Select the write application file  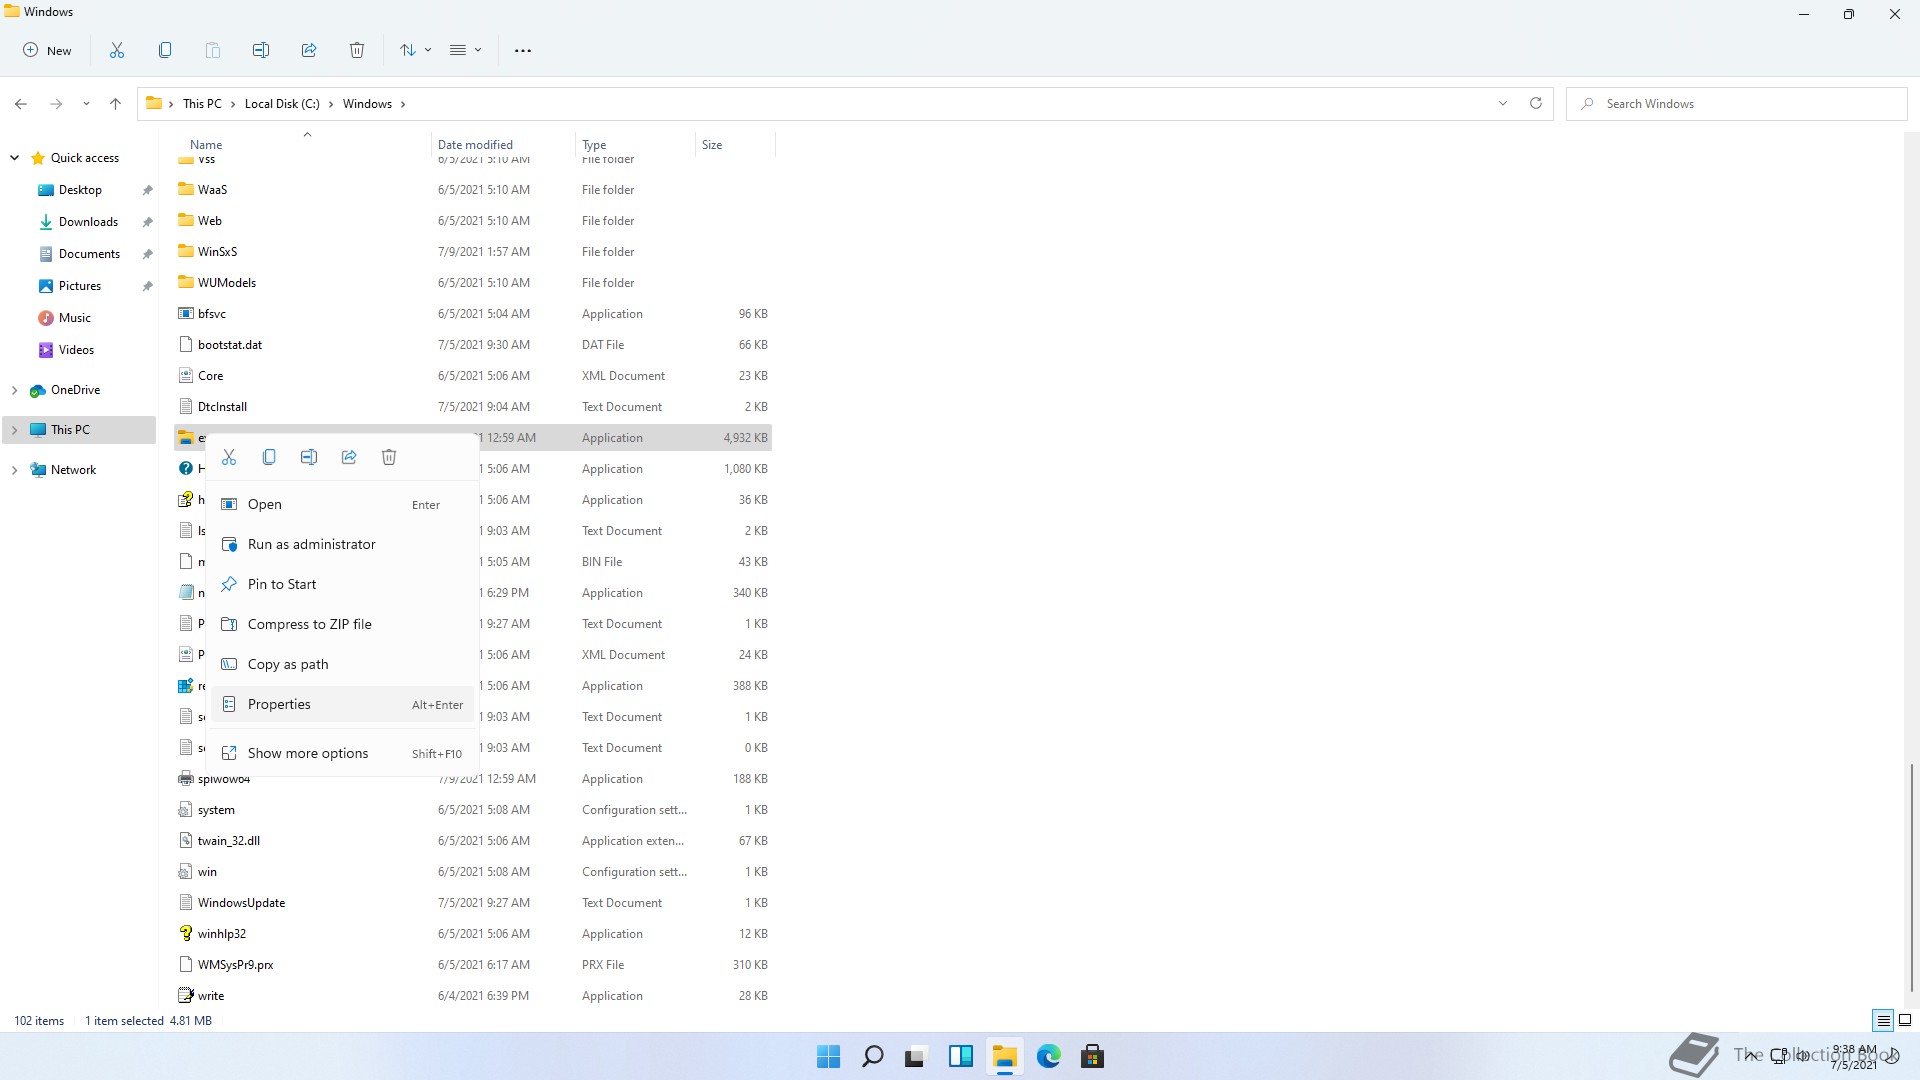tap(473, 996)
